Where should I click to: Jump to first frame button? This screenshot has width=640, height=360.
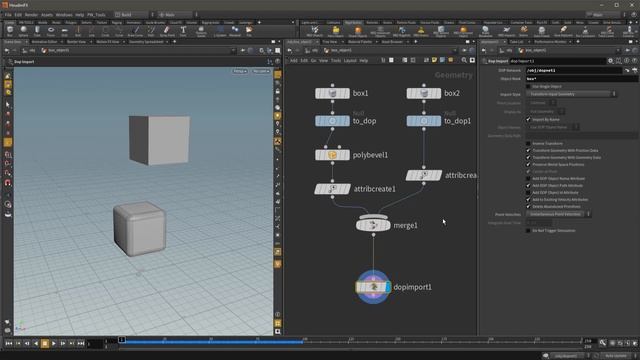(9, 344)
